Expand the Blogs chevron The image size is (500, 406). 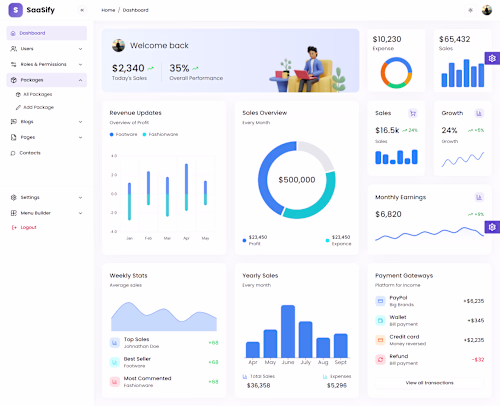[x=80, y=122]
